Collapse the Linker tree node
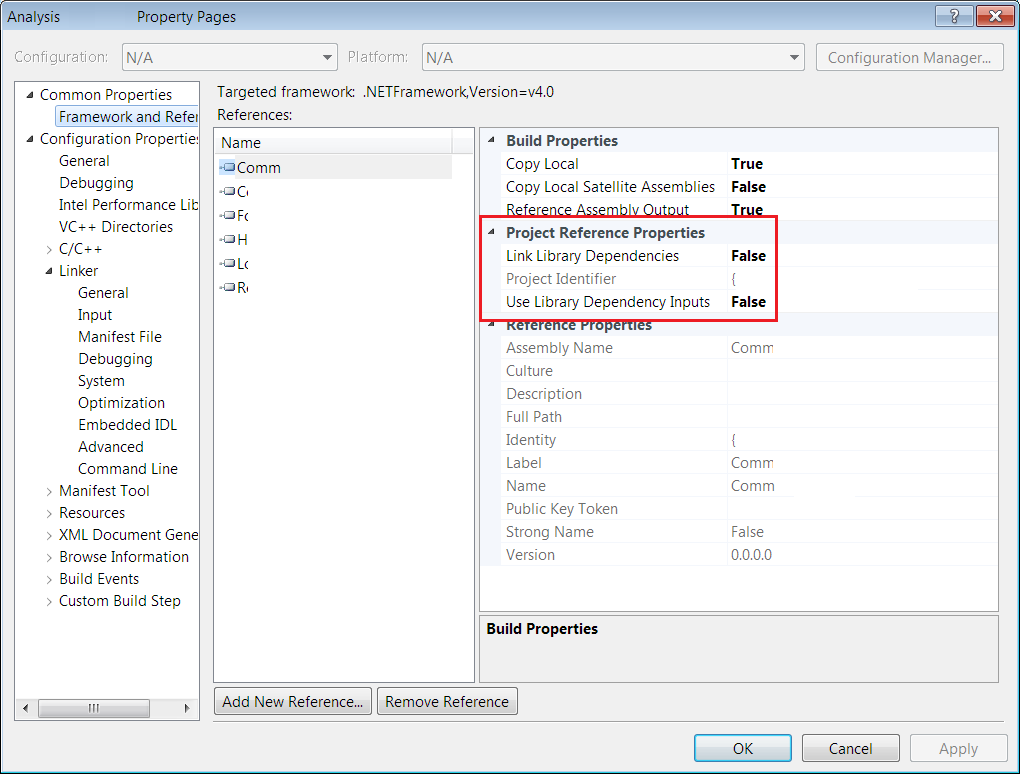This screenshot has height=775, width=1020. click(x=49, y=271)
